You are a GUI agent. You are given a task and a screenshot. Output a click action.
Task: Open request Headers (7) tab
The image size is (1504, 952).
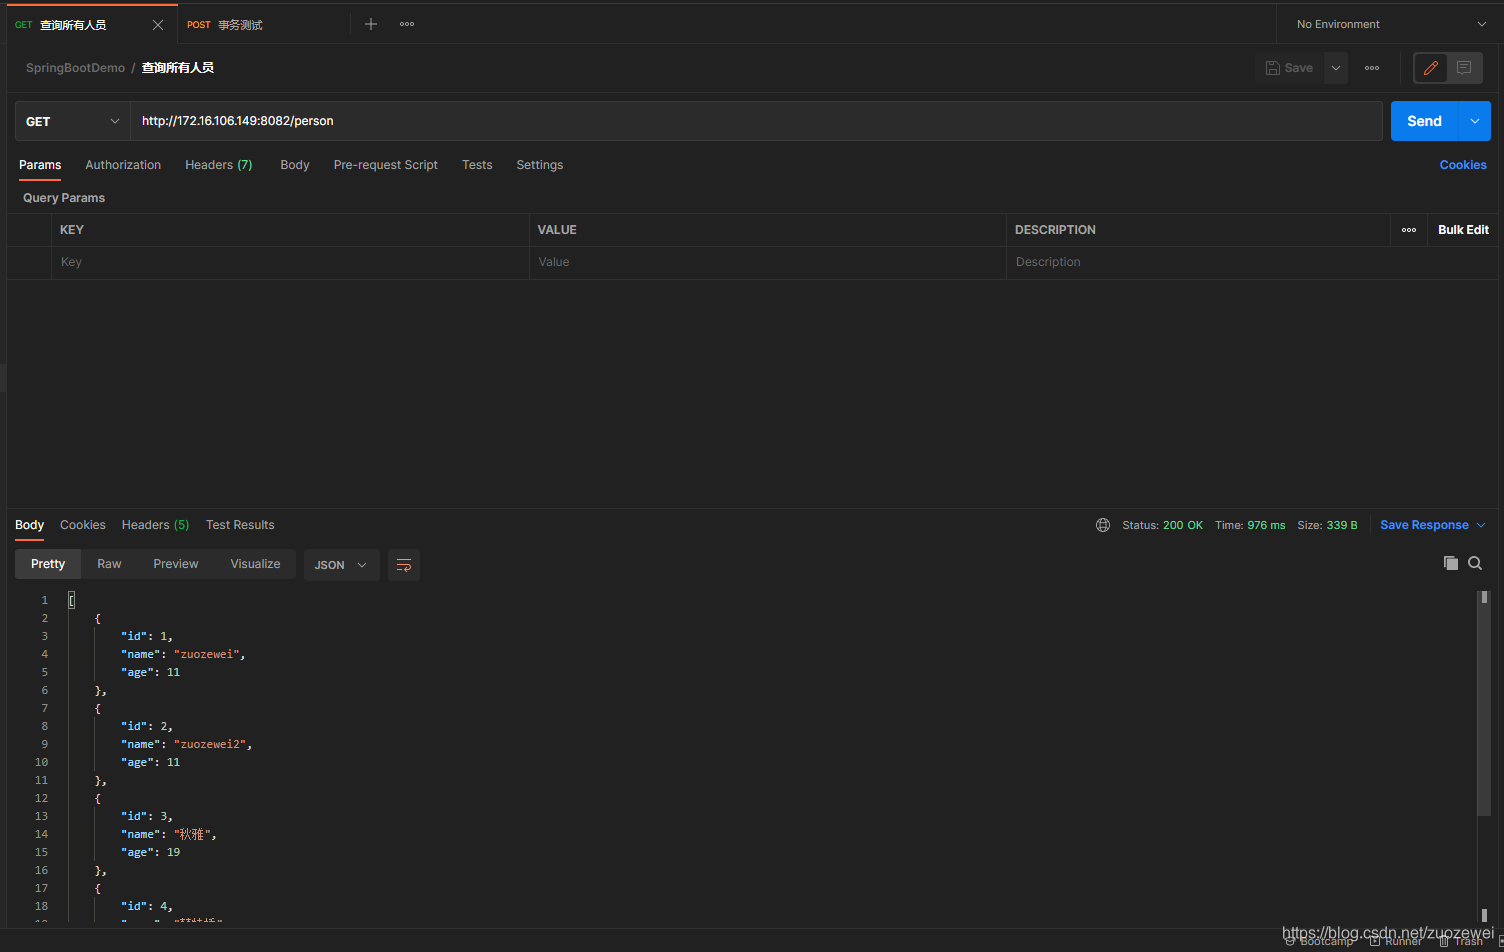point(219,165)
